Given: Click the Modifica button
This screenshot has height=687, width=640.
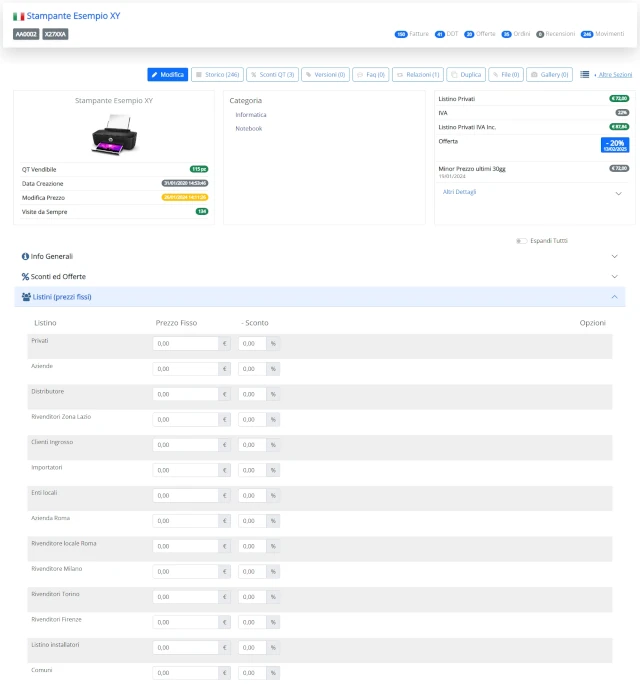Looking at the screenshot, I should (168, 74).
